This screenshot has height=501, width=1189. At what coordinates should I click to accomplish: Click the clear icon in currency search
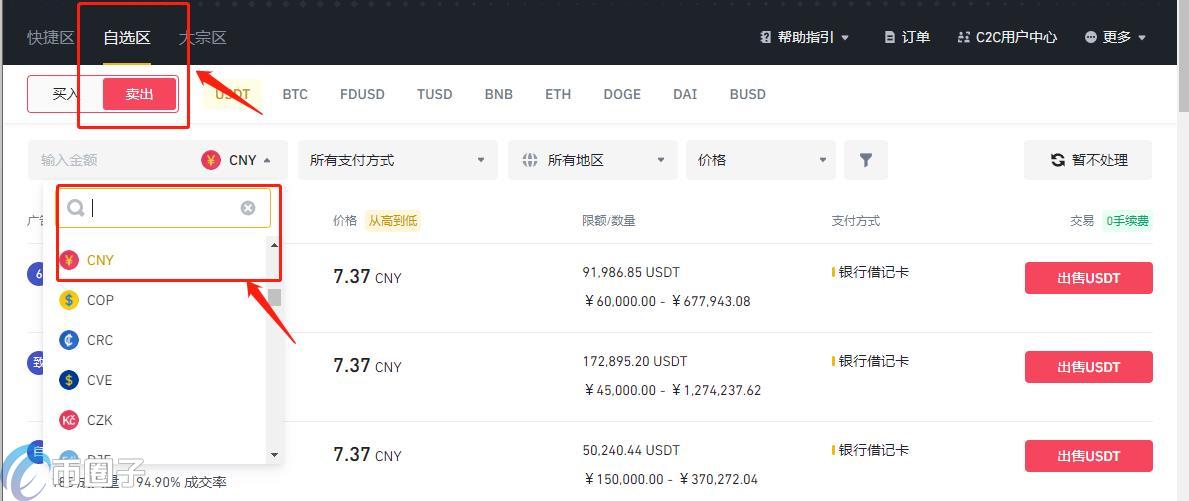pos(248,208)
